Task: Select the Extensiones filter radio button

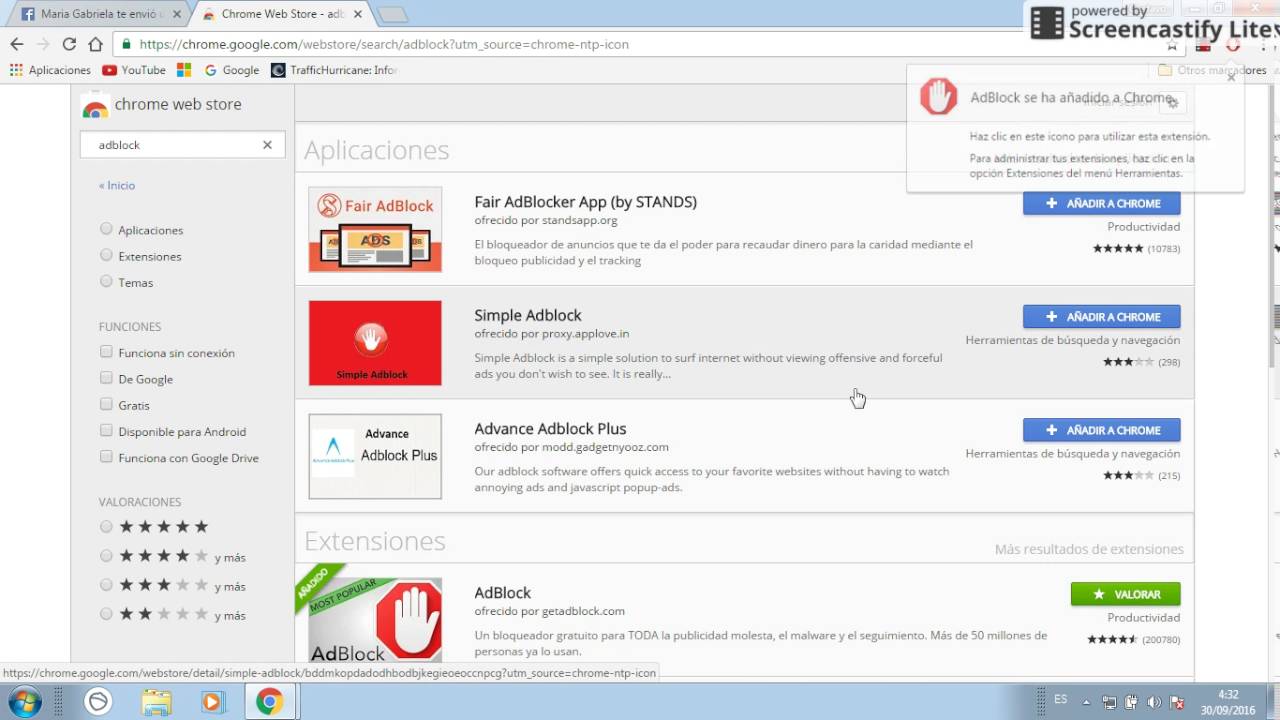Action: [106, 255]
